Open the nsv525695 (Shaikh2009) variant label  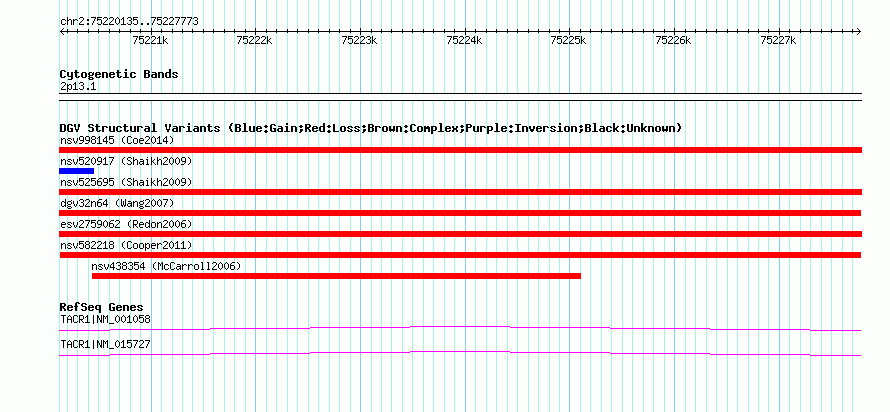click(126, 182)
